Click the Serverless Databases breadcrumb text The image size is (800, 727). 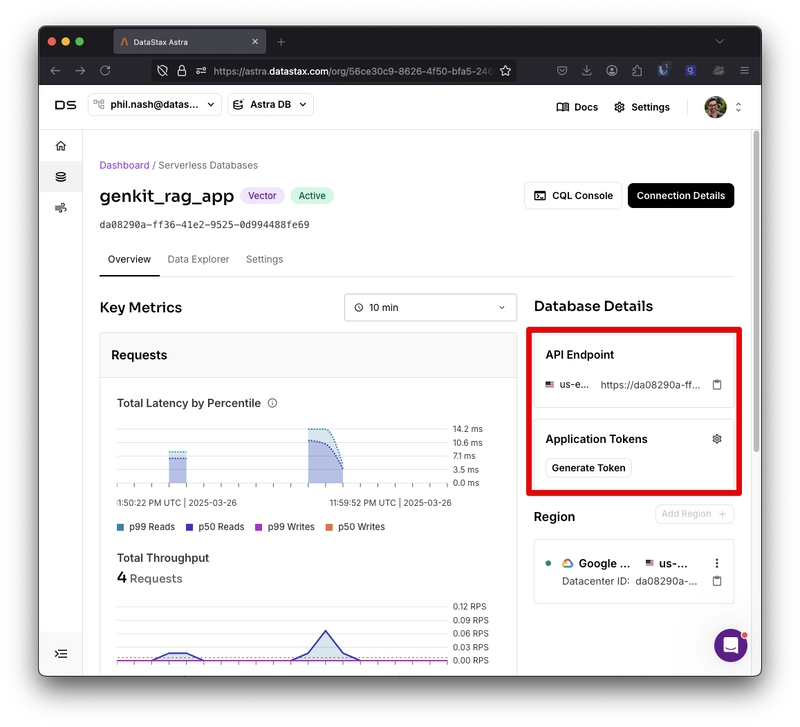click(x=208, y=165)
